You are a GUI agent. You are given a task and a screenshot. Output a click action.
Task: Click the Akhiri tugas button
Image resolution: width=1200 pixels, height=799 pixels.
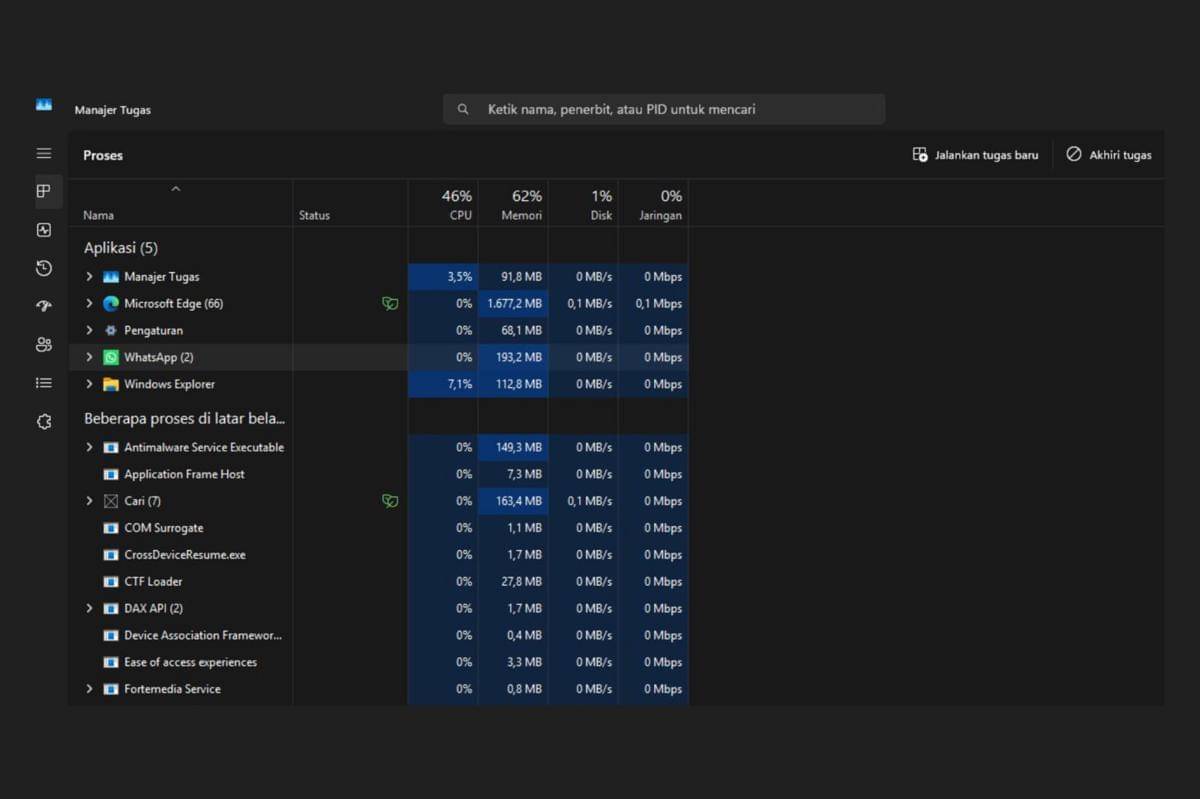[1108, 155]
